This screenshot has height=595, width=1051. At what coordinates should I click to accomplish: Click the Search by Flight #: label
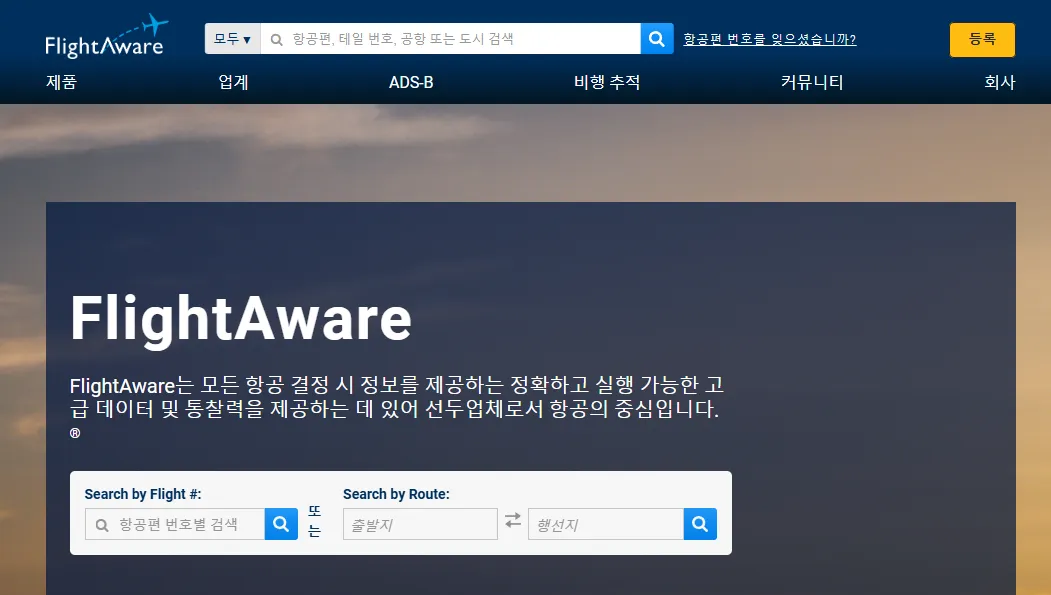click(143, 494)
